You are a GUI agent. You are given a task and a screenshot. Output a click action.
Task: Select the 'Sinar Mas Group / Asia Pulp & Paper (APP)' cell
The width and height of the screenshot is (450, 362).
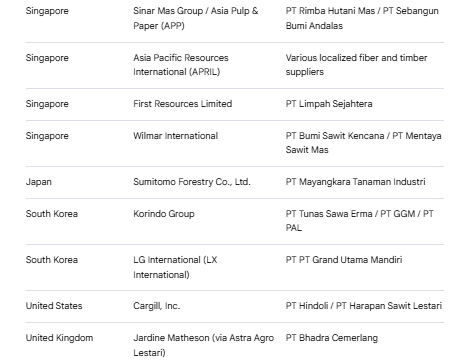(x=196, y=18)
